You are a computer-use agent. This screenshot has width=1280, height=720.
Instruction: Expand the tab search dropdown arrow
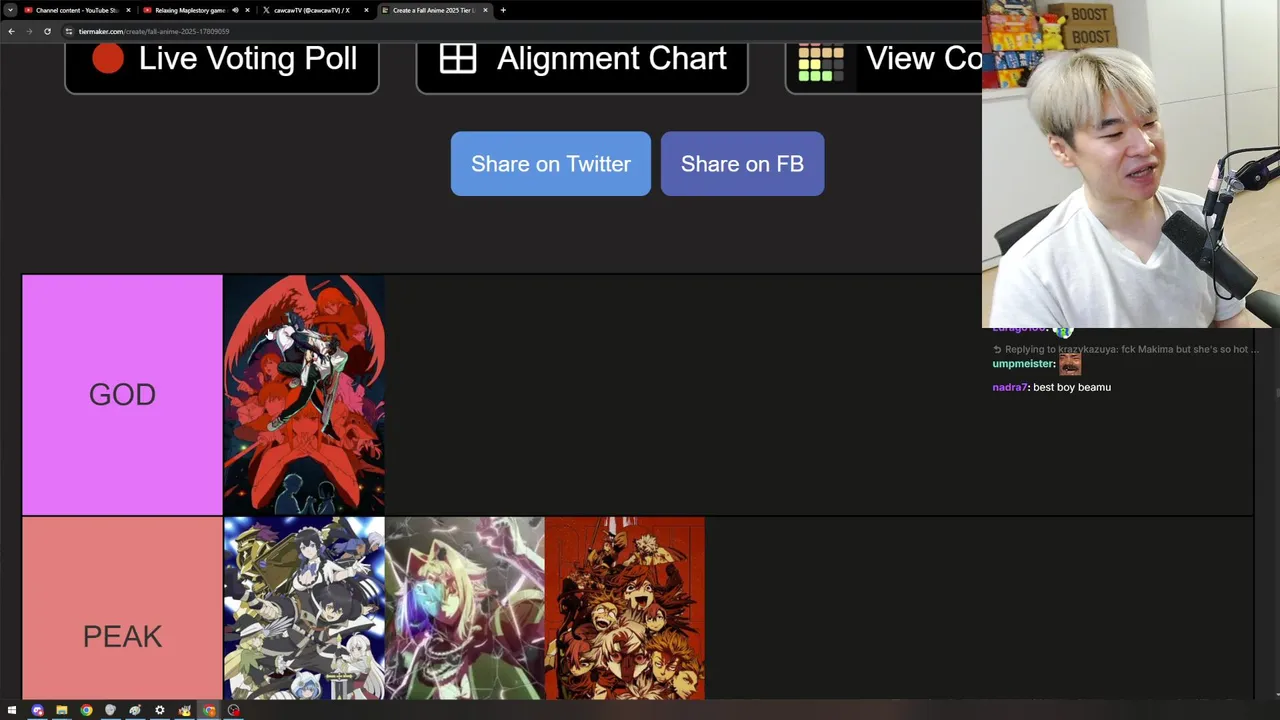tap(10, 10)
